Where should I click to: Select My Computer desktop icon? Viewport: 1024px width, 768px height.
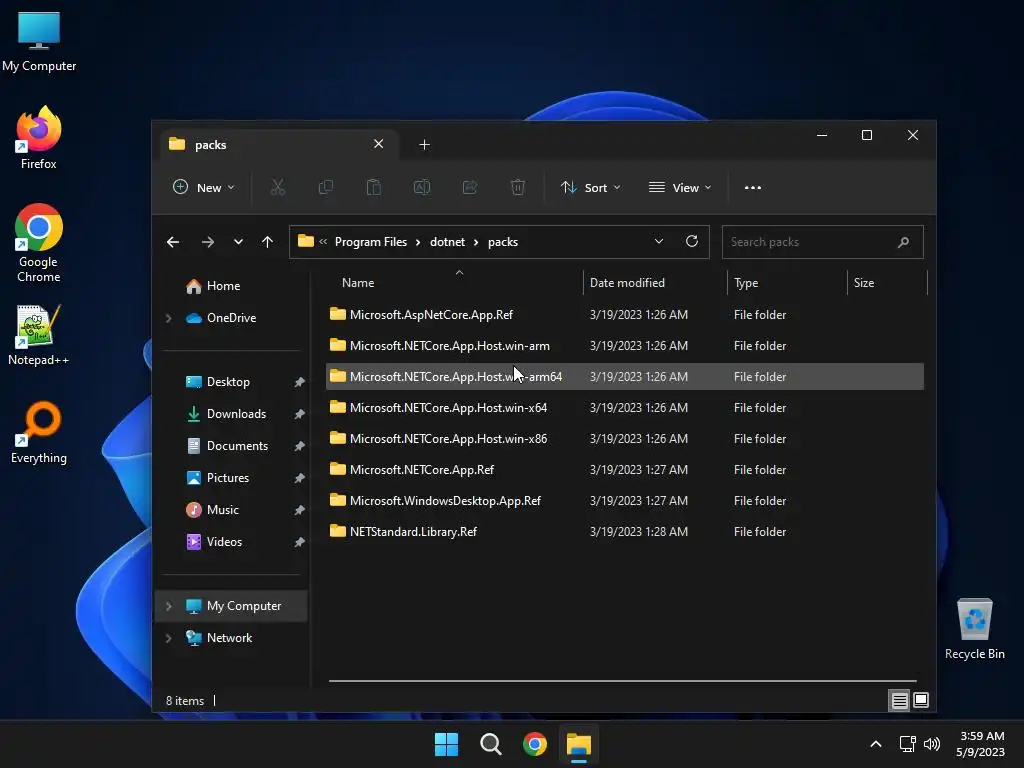point(39,41)
